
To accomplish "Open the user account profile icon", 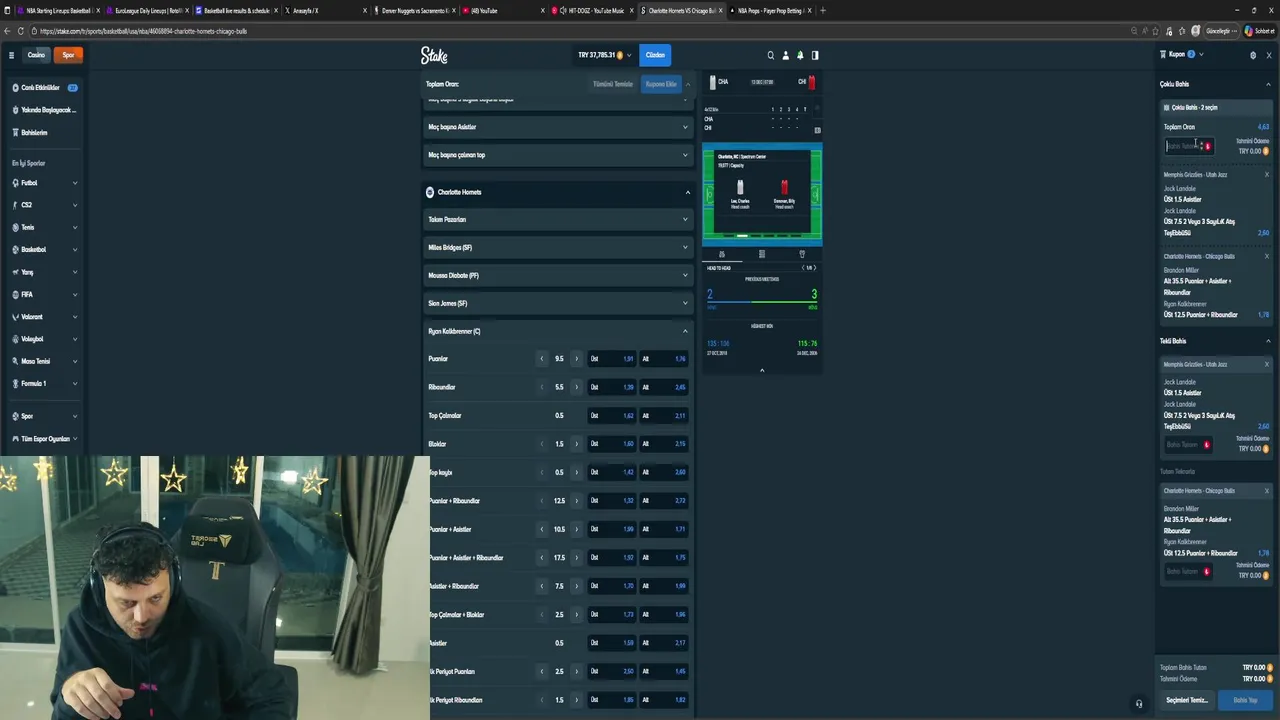I will (785, 55).
